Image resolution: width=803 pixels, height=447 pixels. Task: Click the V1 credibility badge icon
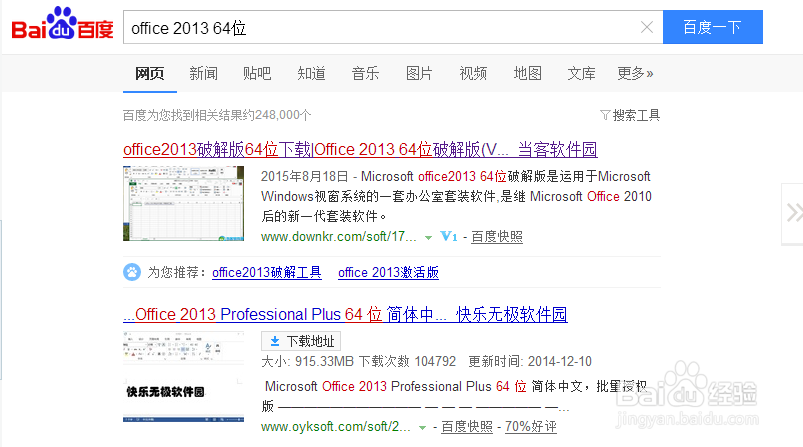(449, 237)
